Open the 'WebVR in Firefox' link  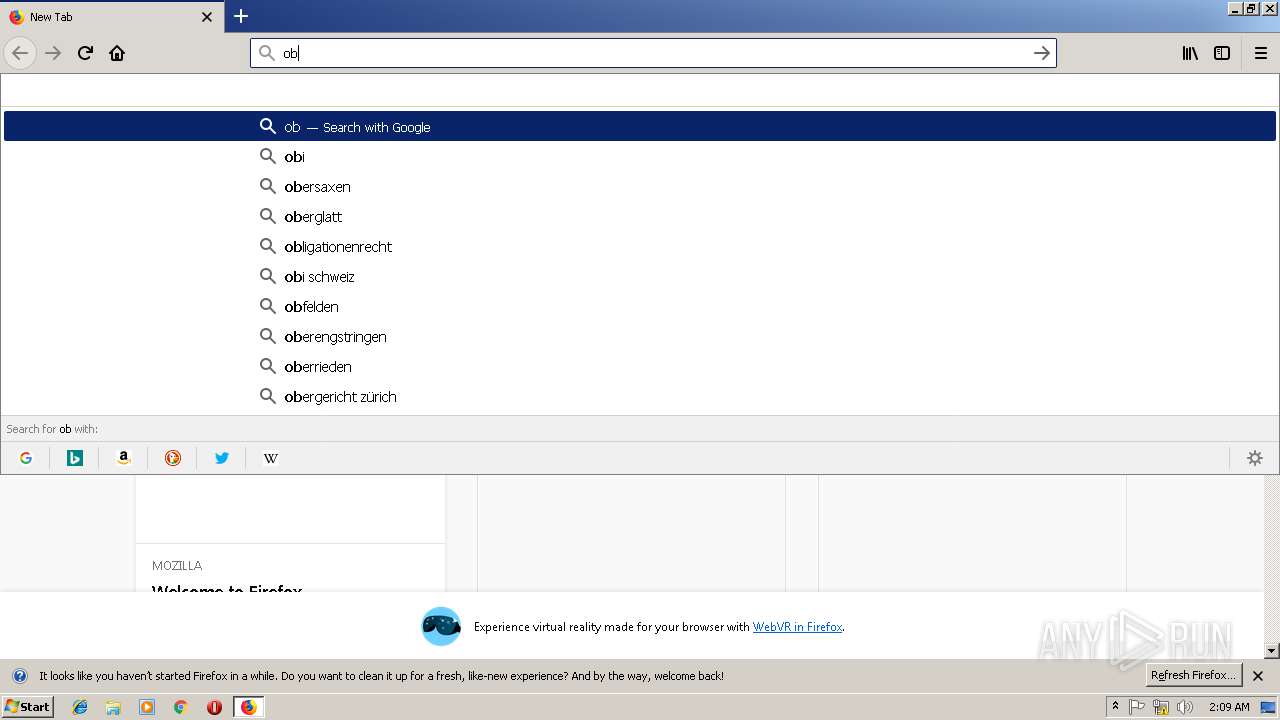pos(797,627)
